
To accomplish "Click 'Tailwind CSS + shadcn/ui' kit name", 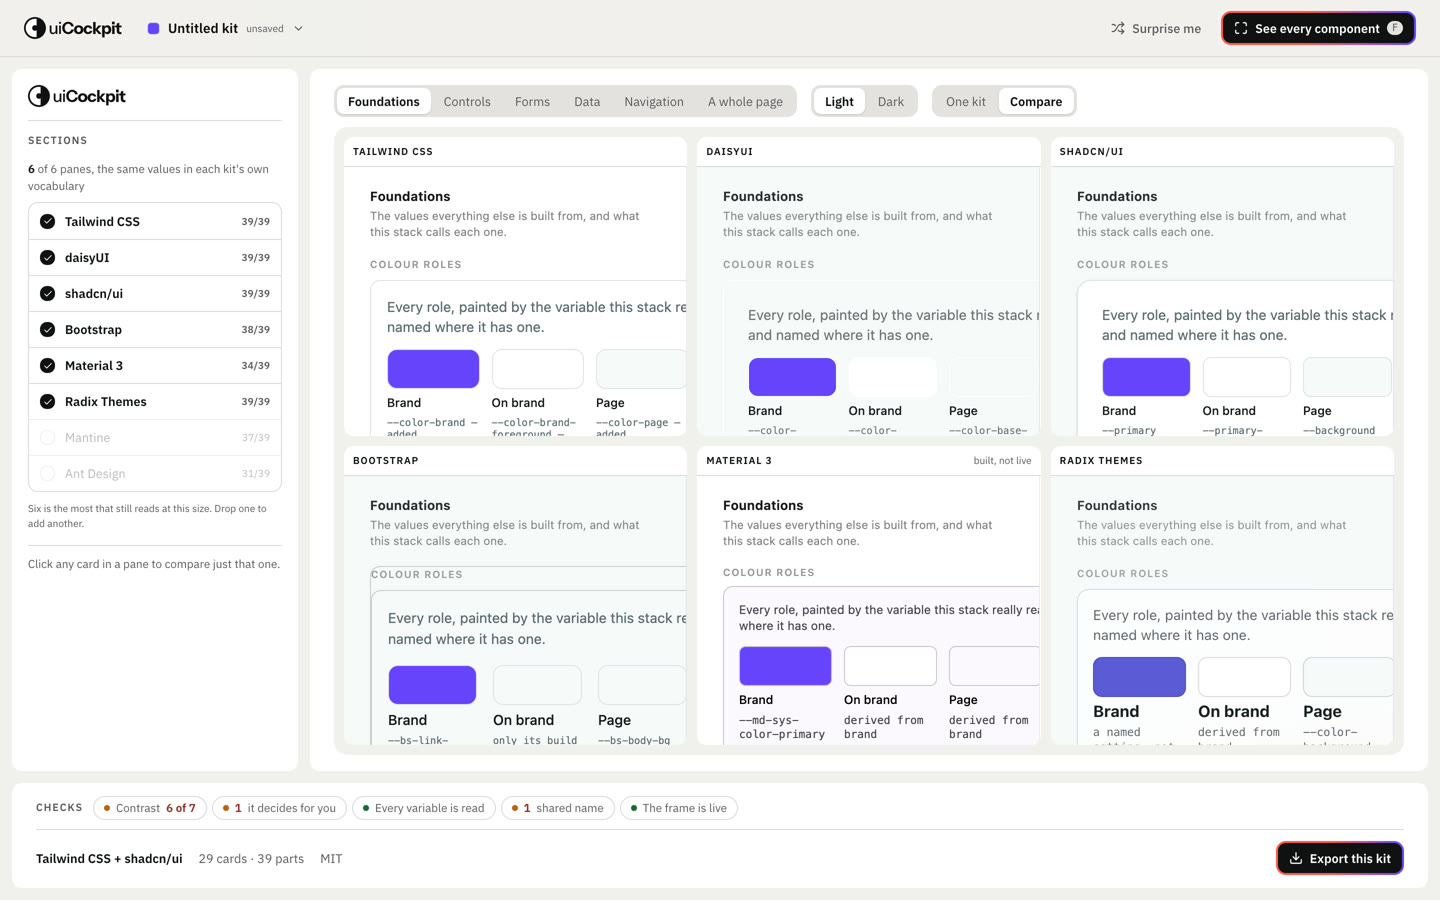I will point(109,859).
